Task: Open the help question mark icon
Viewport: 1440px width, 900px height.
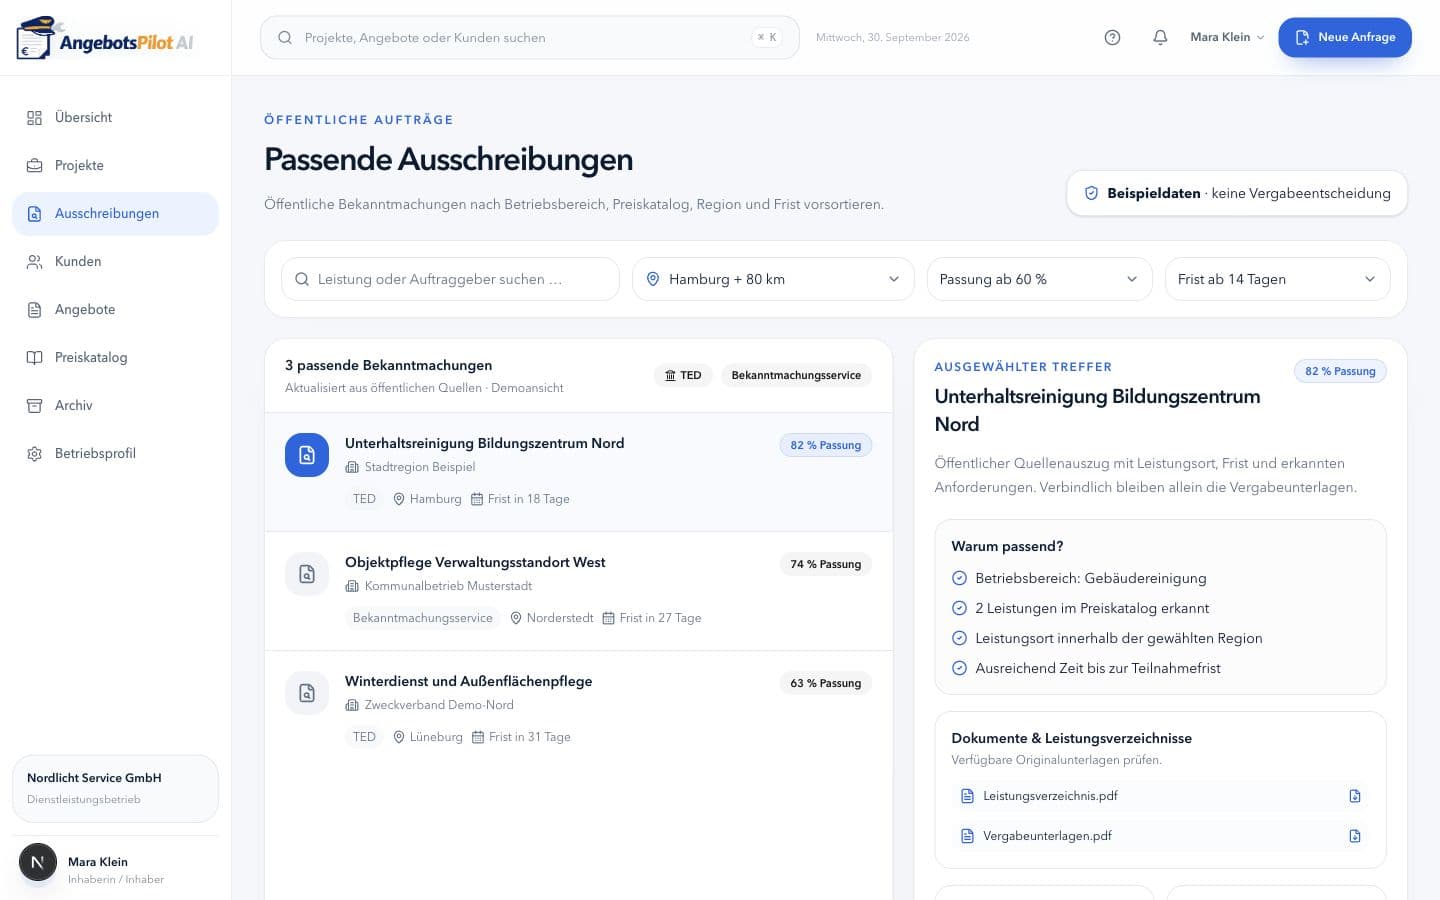Action: [1112, 37]
